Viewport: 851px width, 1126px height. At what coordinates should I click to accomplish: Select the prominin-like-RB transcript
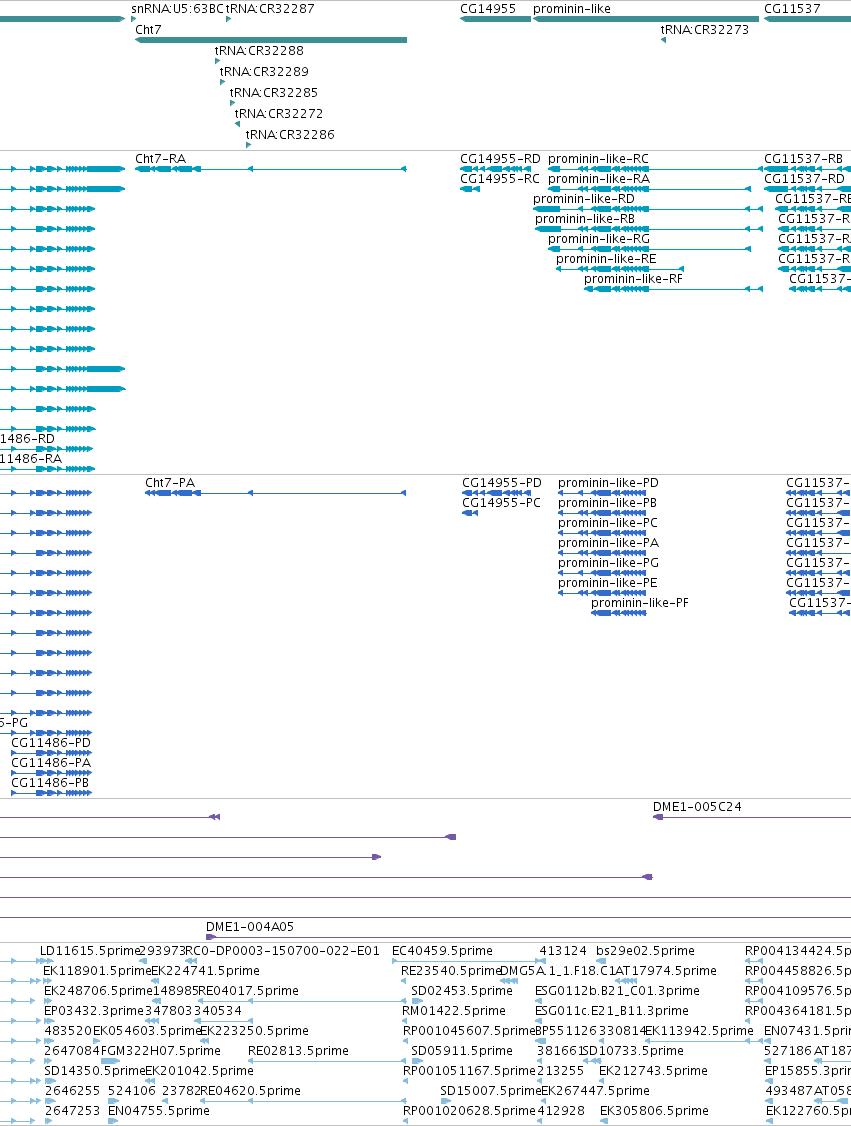point(585,218)
